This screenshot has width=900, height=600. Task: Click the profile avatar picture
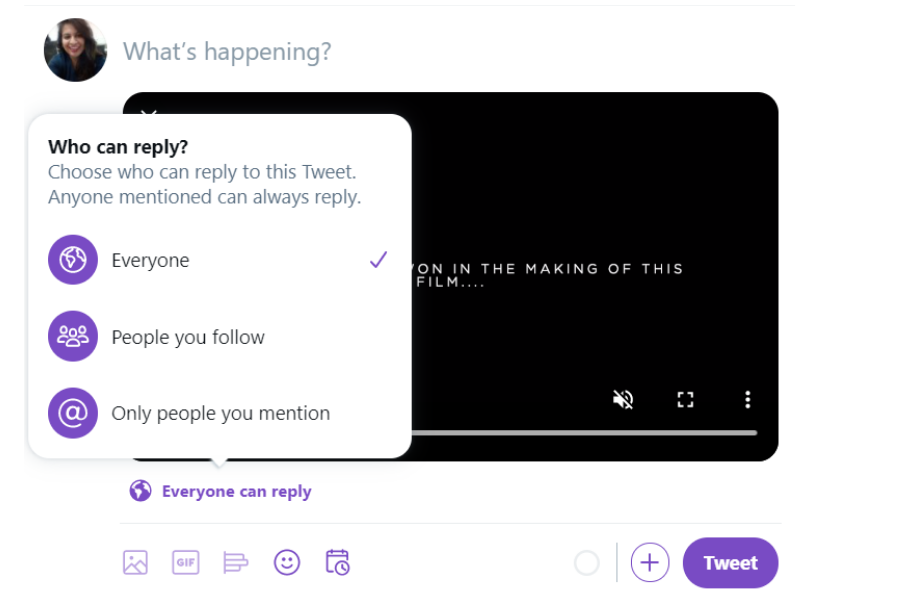pos(75,50)
